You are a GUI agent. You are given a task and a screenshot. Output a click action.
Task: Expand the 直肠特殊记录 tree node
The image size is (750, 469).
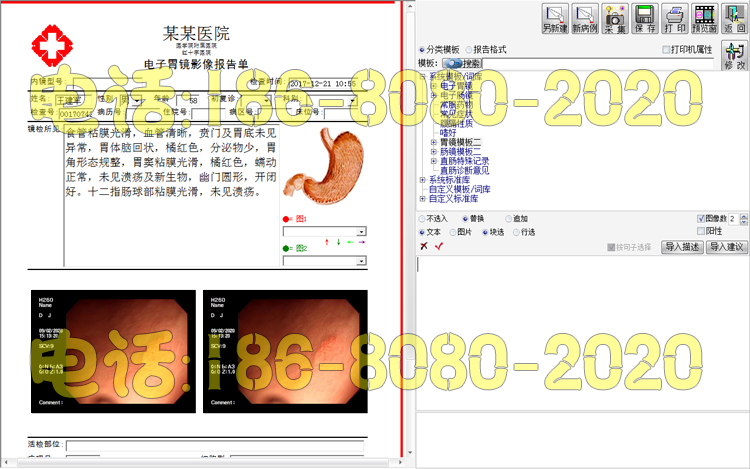point(433,161)
